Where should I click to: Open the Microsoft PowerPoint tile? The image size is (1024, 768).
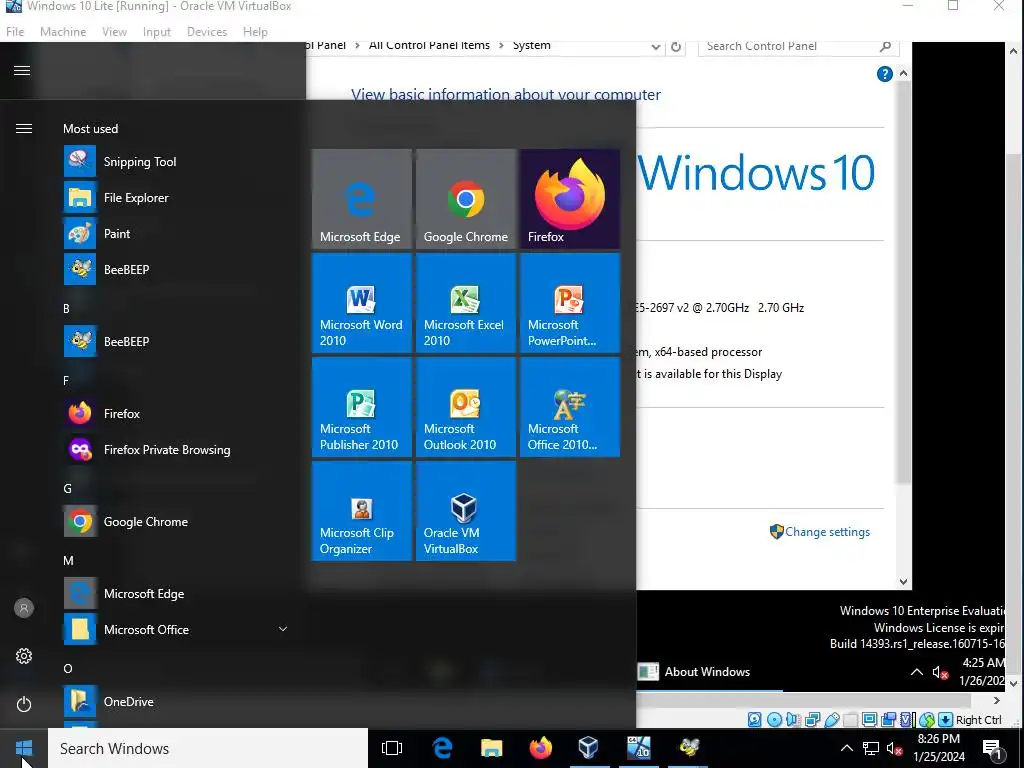coord(569,302)
